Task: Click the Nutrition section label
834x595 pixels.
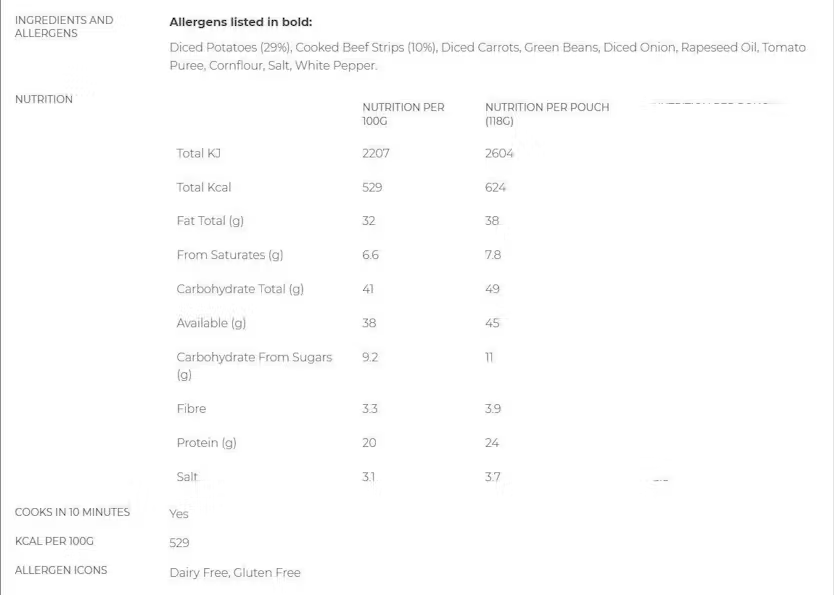Action: [44, 99]
